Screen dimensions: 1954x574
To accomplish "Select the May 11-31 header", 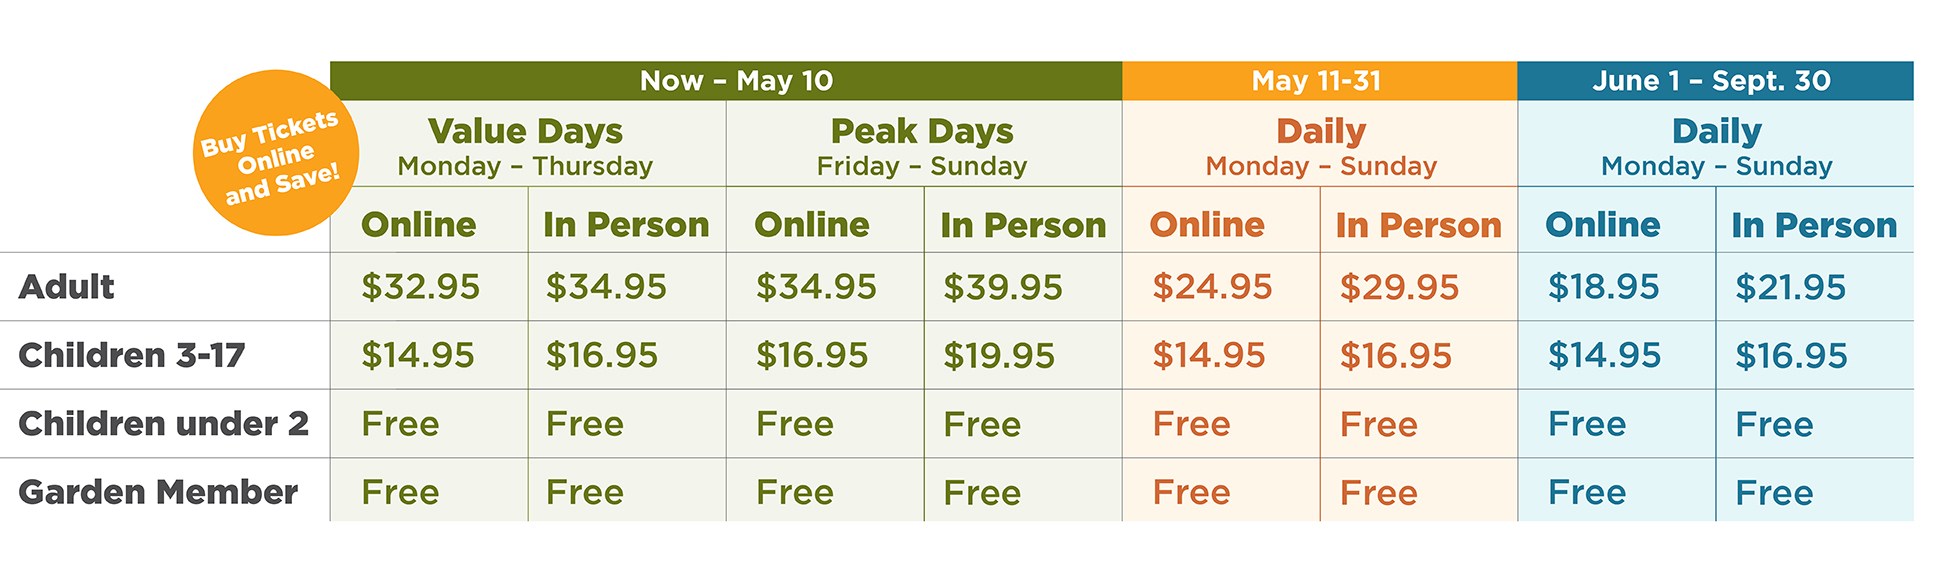I will click(1316, 81).
